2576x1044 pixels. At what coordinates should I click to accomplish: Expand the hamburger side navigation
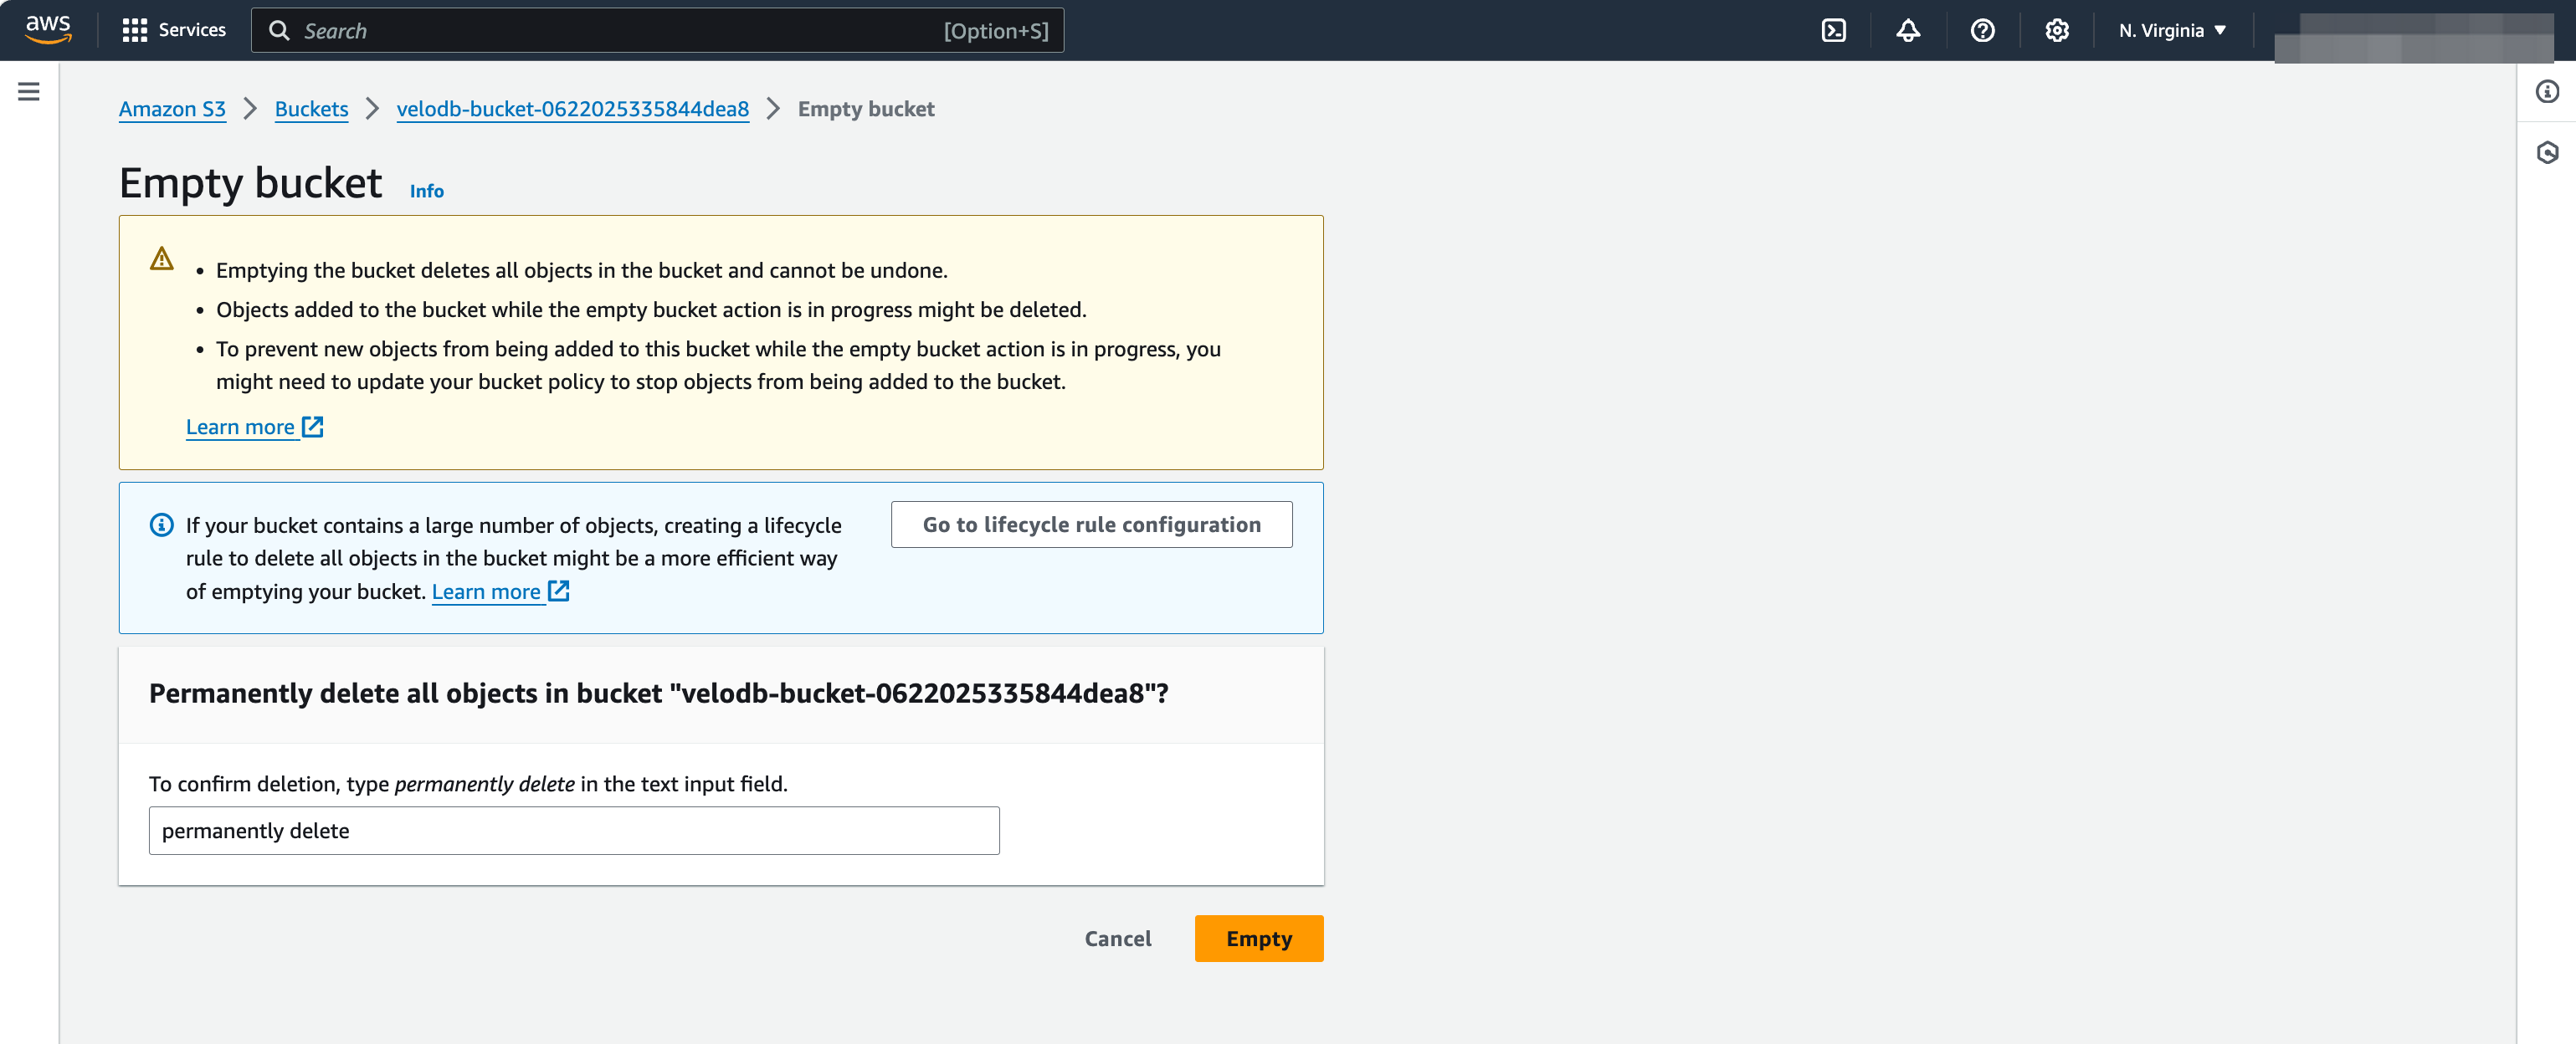click(29, 91)
